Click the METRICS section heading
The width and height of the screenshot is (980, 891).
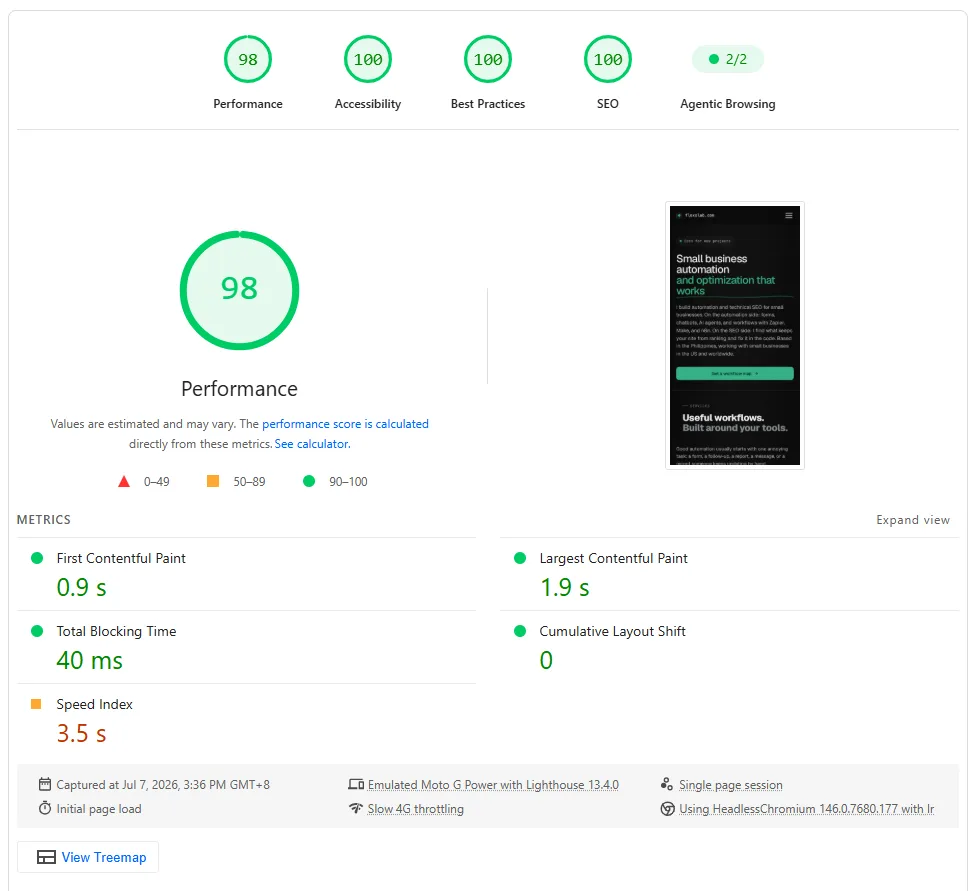[44, 520]
